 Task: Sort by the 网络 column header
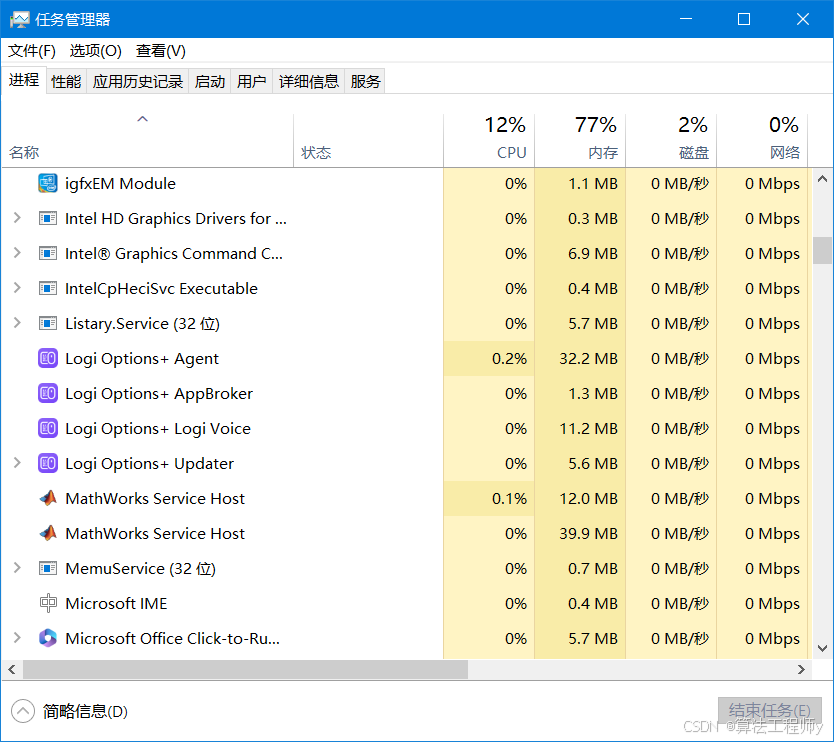(x=762, y=140)
